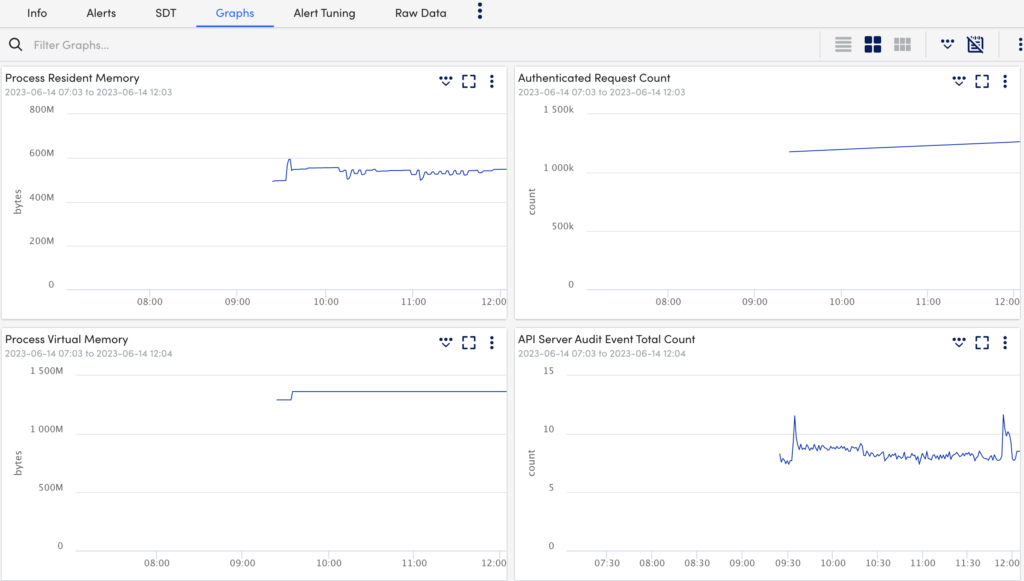Select the medium grid view toggle
Image resolution: width=1024 pixels, height=581 pixels.
(872, 44)
